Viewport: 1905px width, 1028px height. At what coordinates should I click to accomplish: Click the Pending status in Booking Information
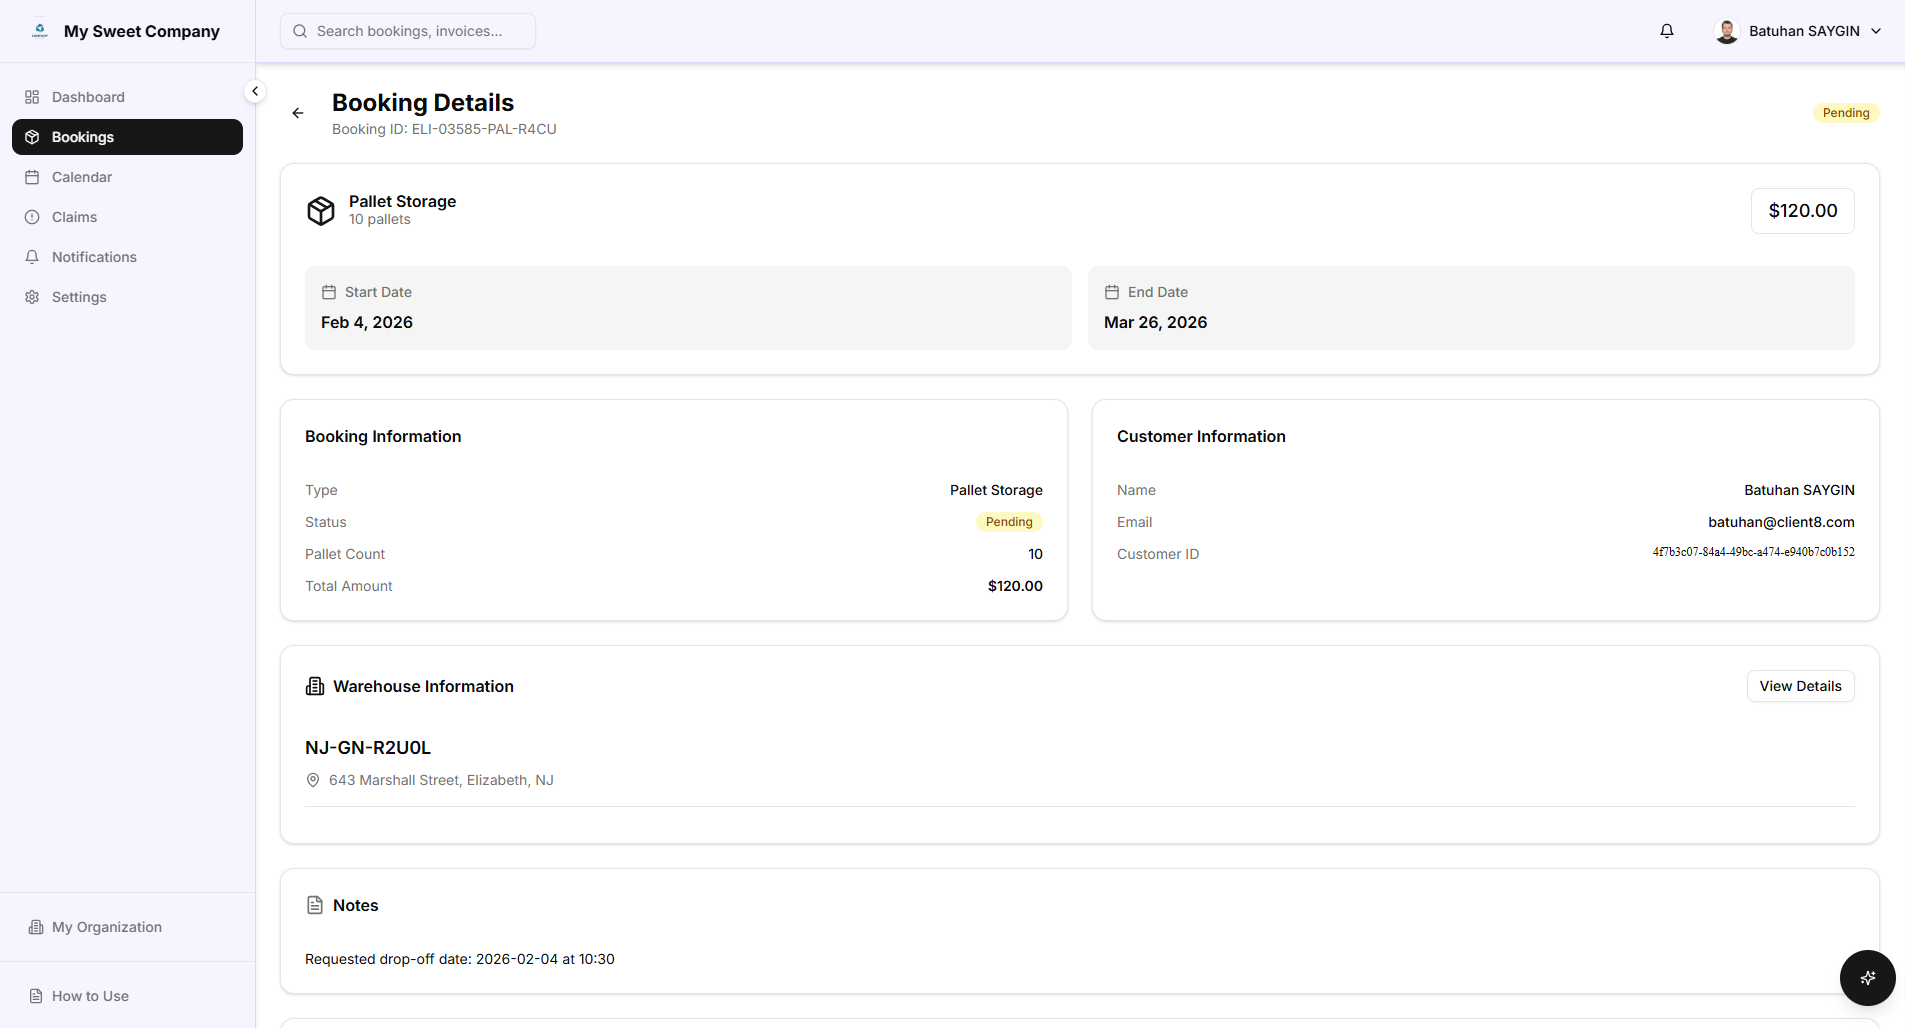coord(1009,522)
